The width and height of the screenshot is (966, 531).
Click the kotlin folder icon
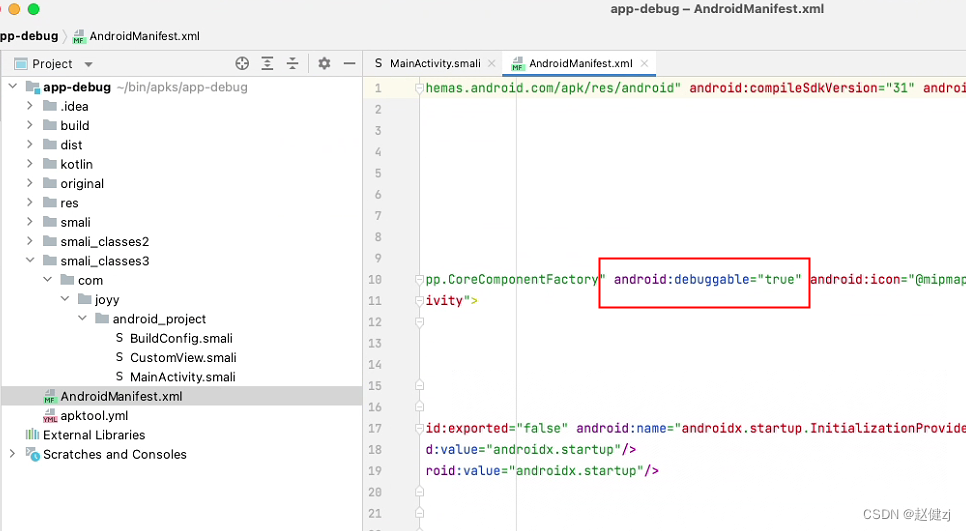coord(50,164)
